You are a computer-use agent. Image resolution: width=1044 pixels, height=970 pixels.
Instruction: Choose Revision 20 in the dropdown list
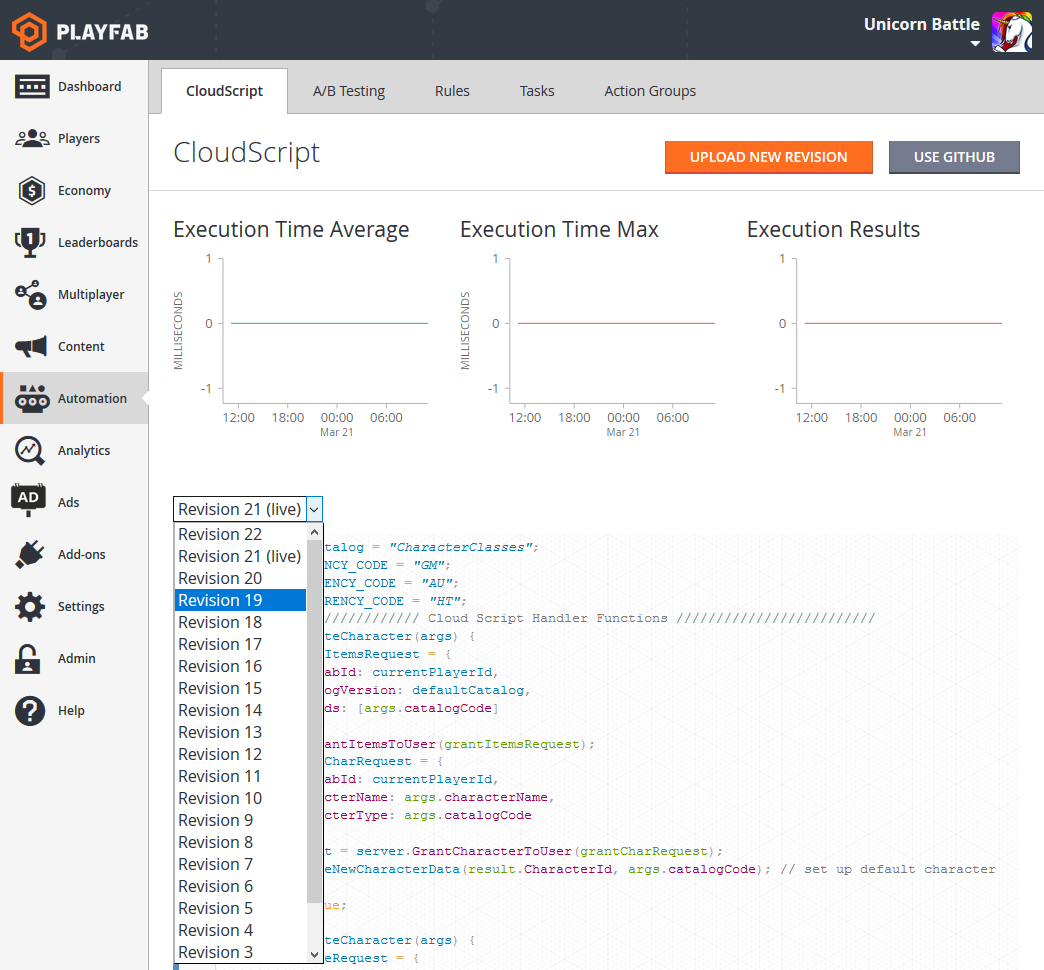[x=240, y=579]
